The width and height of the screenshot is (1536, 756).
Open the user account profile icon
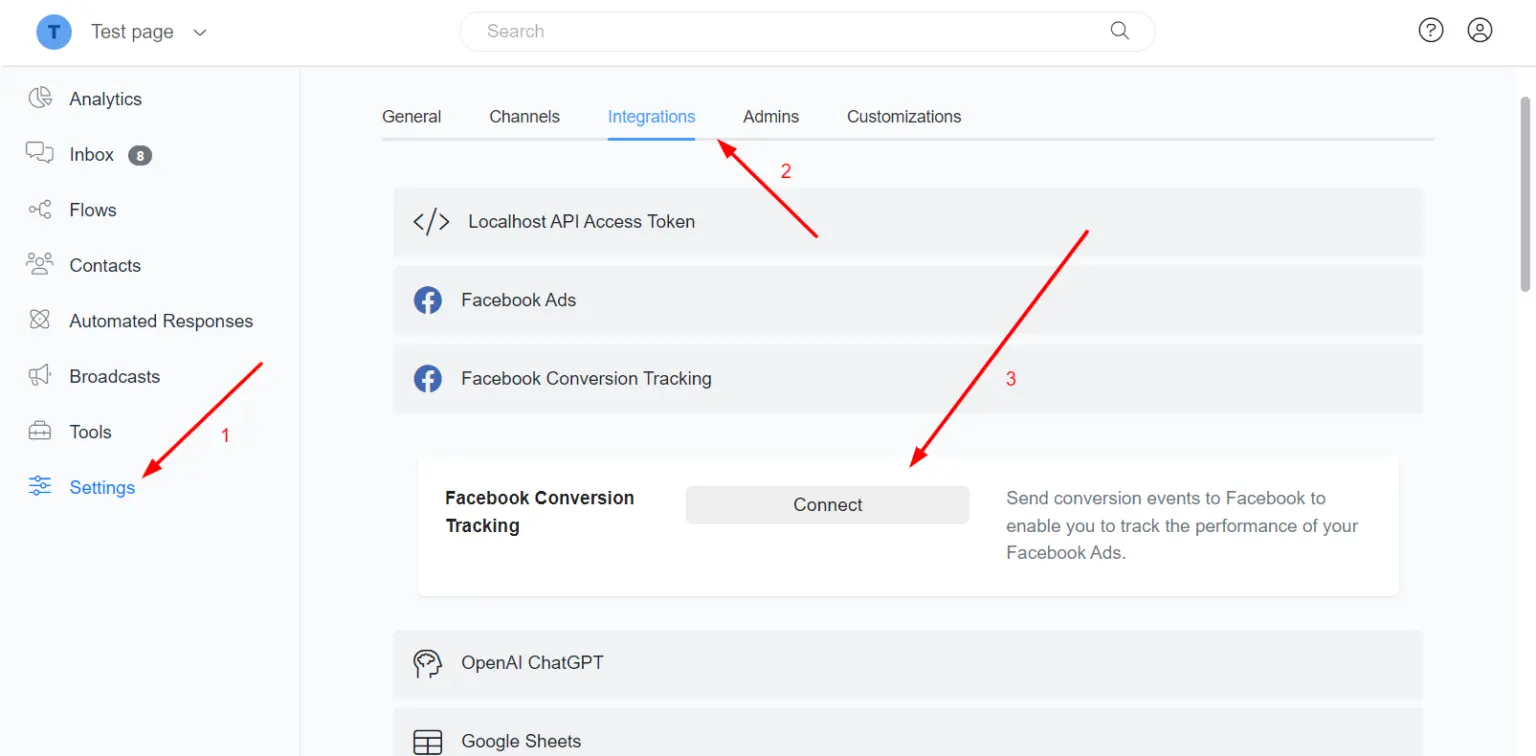(x=1480, y=30)
